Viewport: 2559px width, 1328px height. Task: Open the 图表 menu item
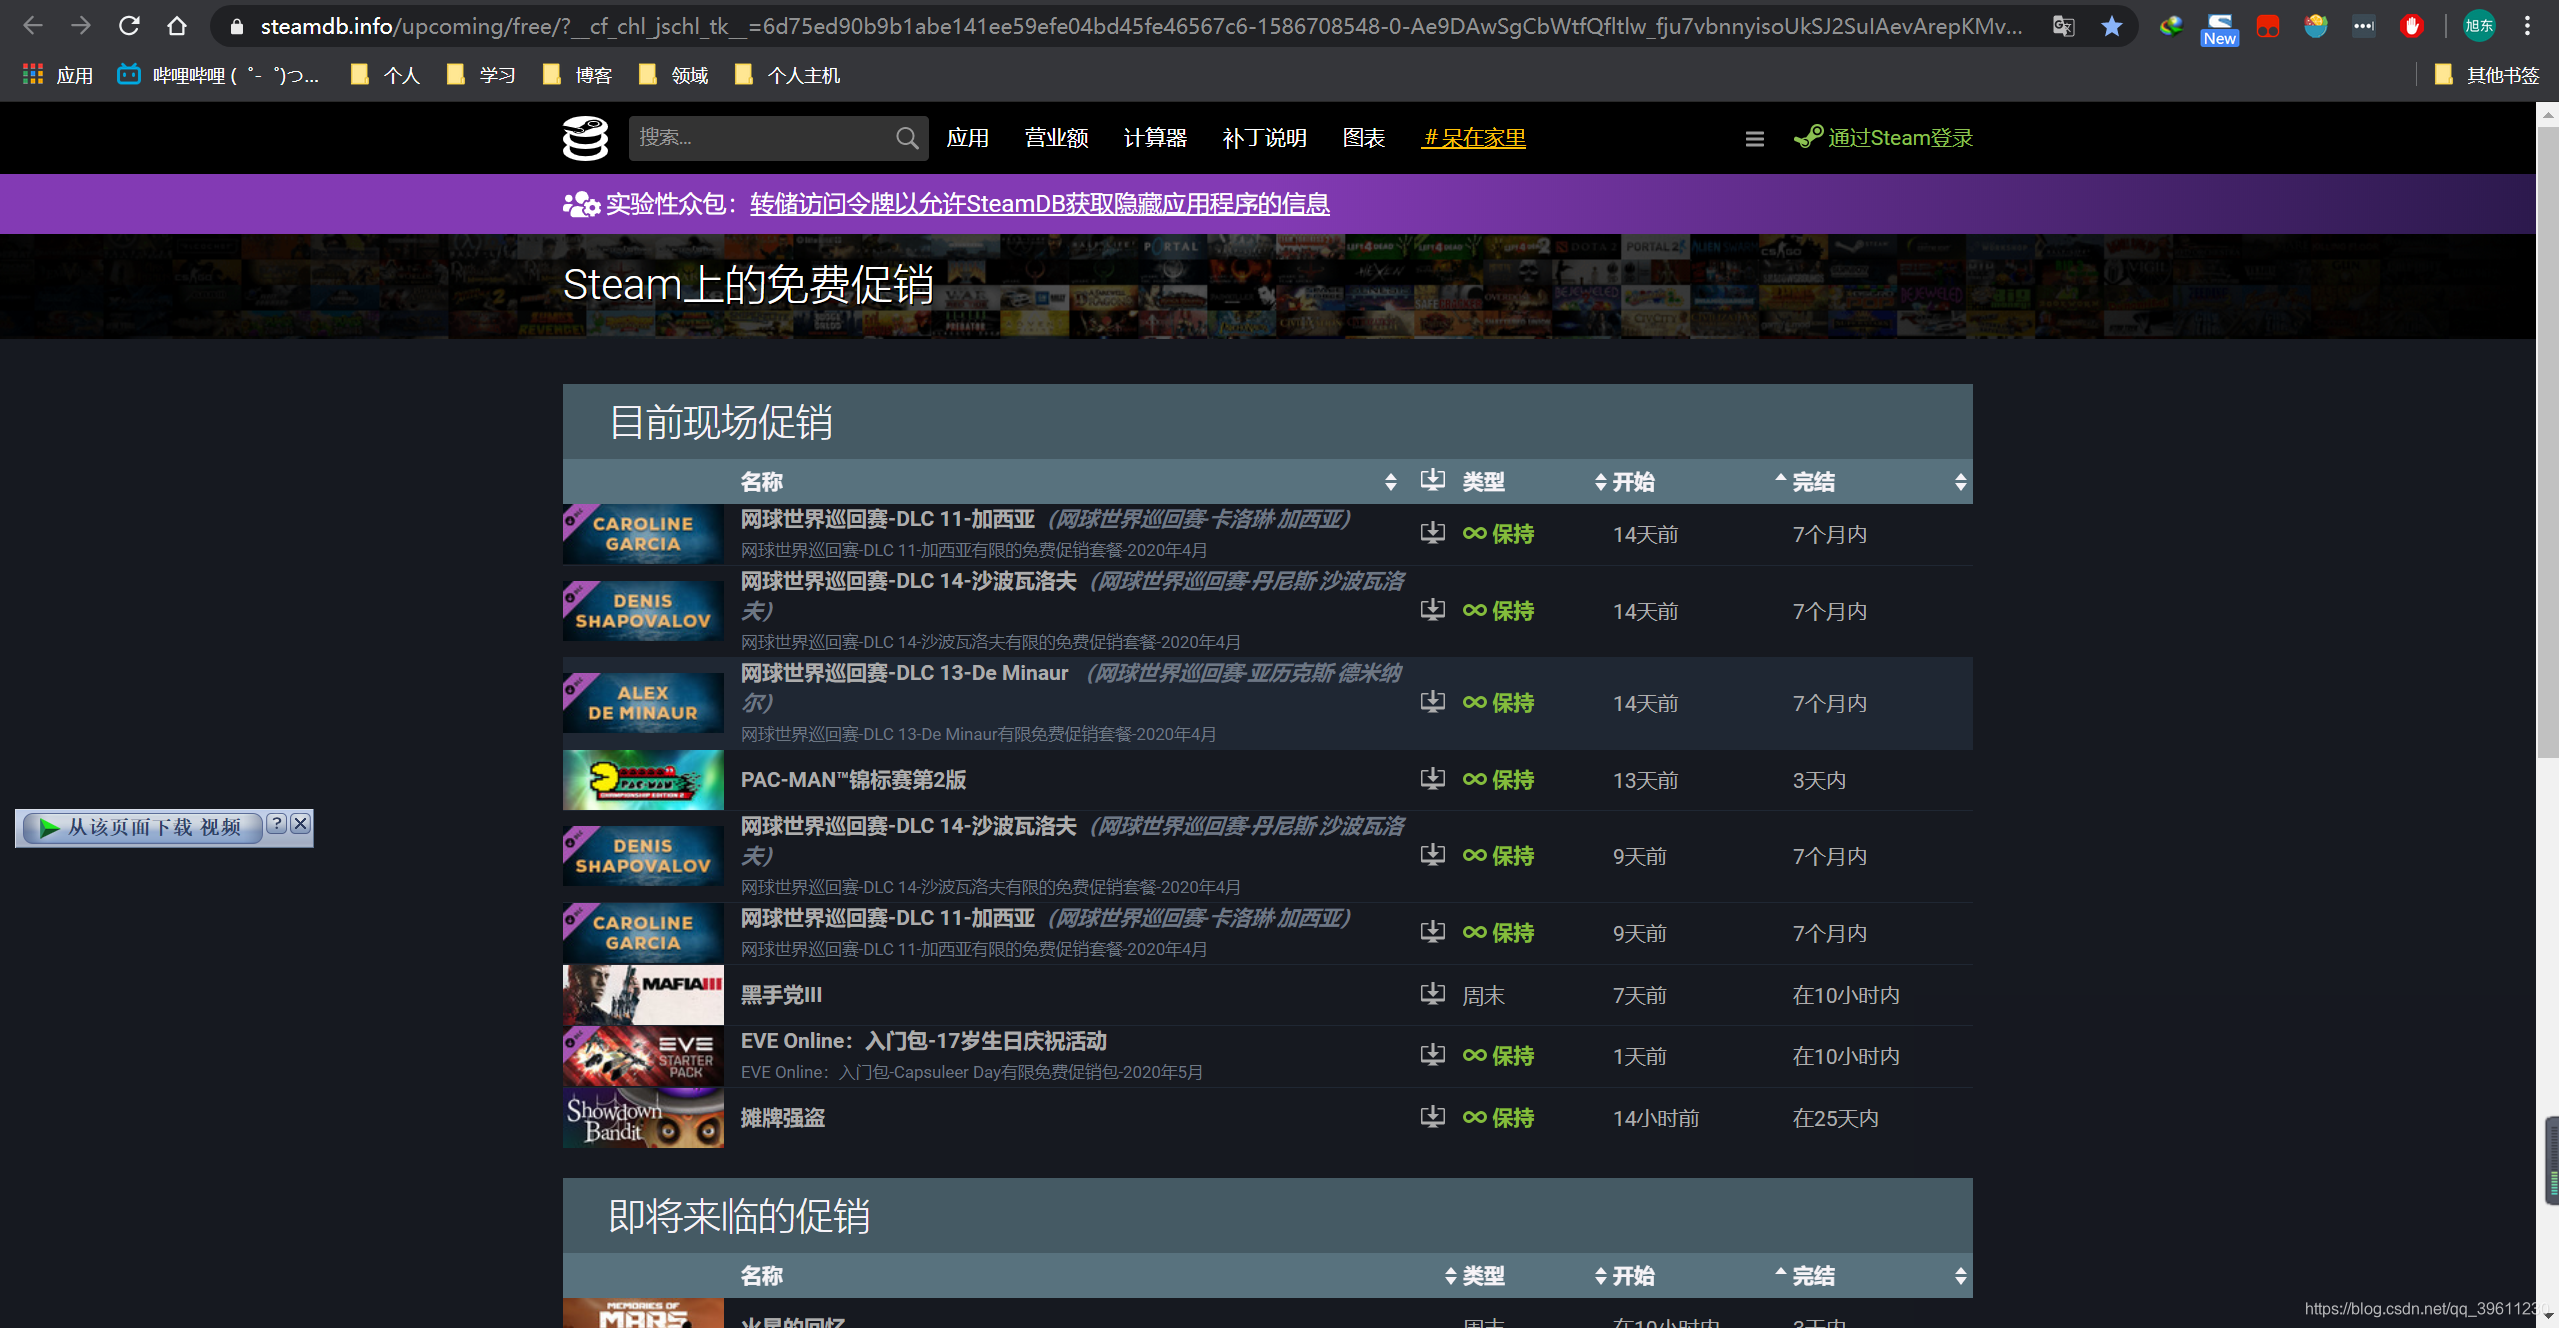(x=1363, y=138)
